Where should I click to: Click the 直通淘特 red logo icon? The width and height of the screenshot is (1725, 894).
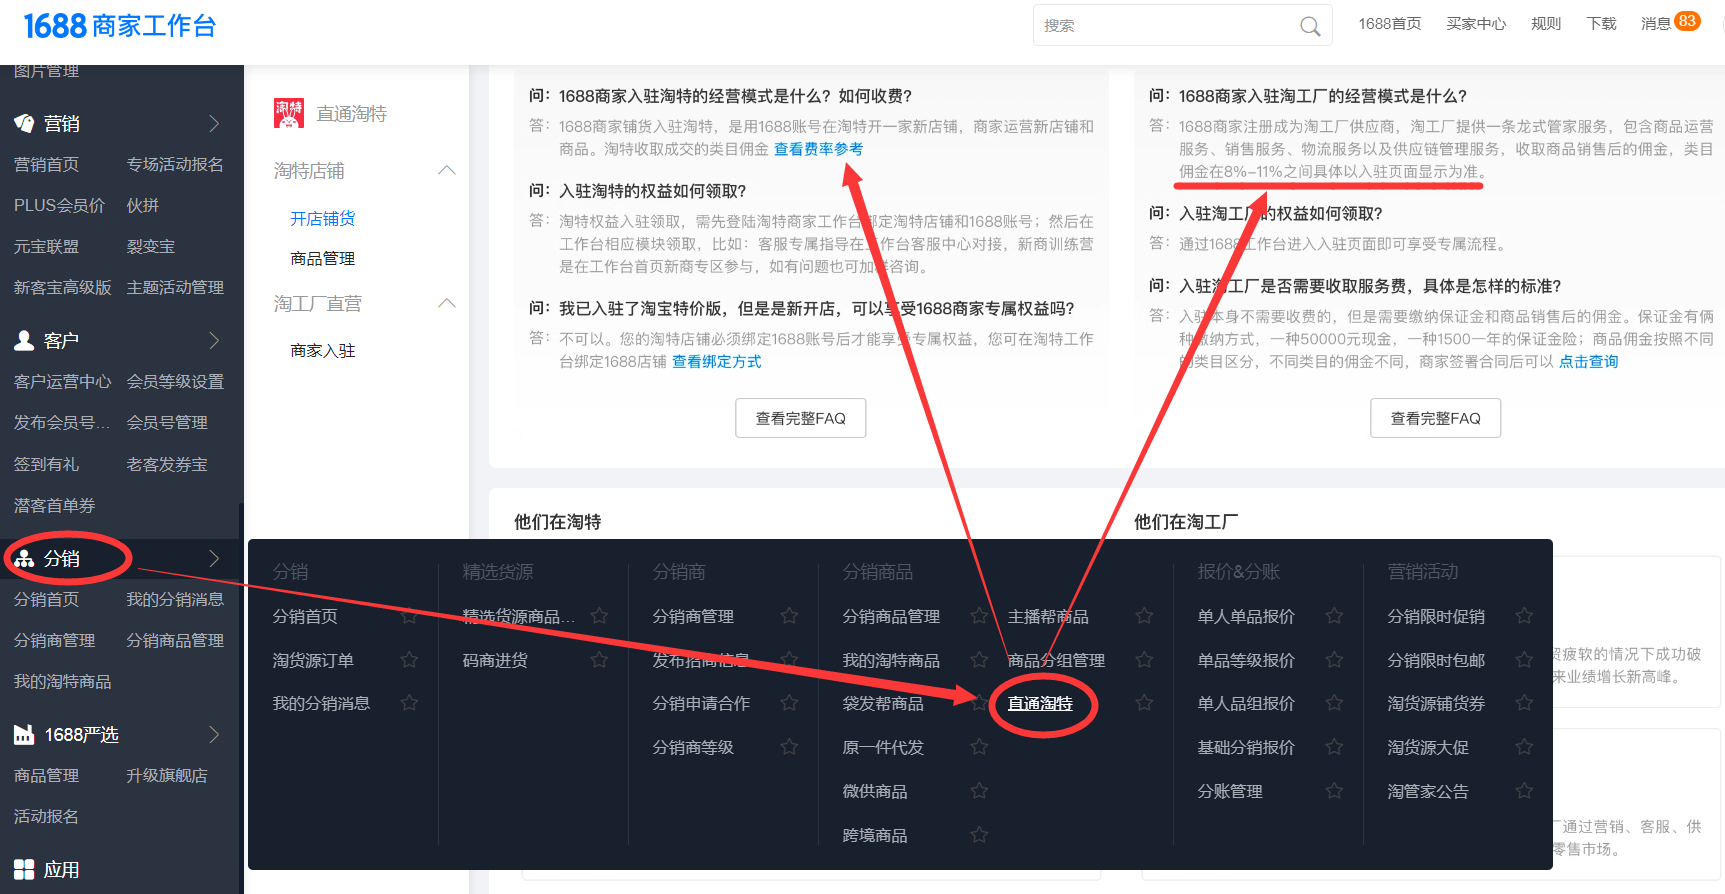(x=289, y=113)
